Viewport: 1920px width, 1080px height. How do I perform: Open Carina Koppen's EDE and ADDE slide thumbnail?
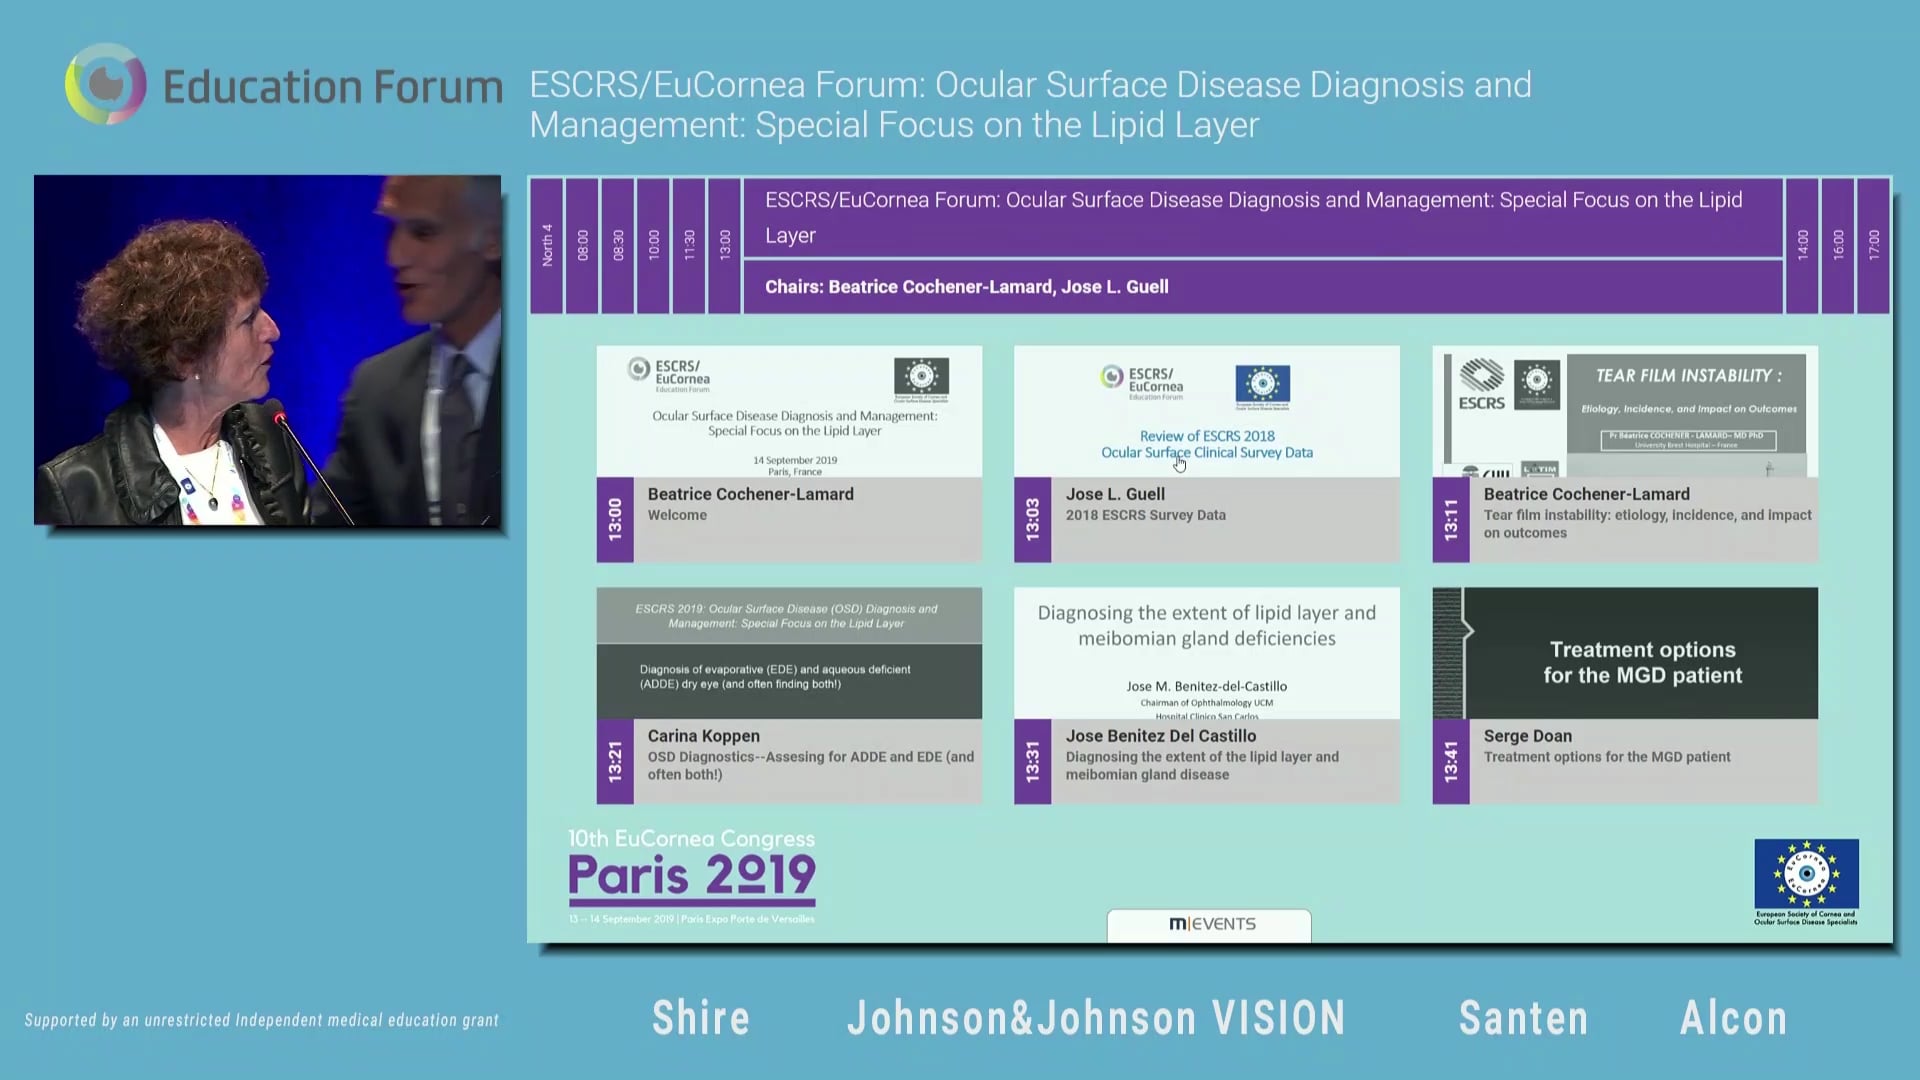(x=789, y=653)
